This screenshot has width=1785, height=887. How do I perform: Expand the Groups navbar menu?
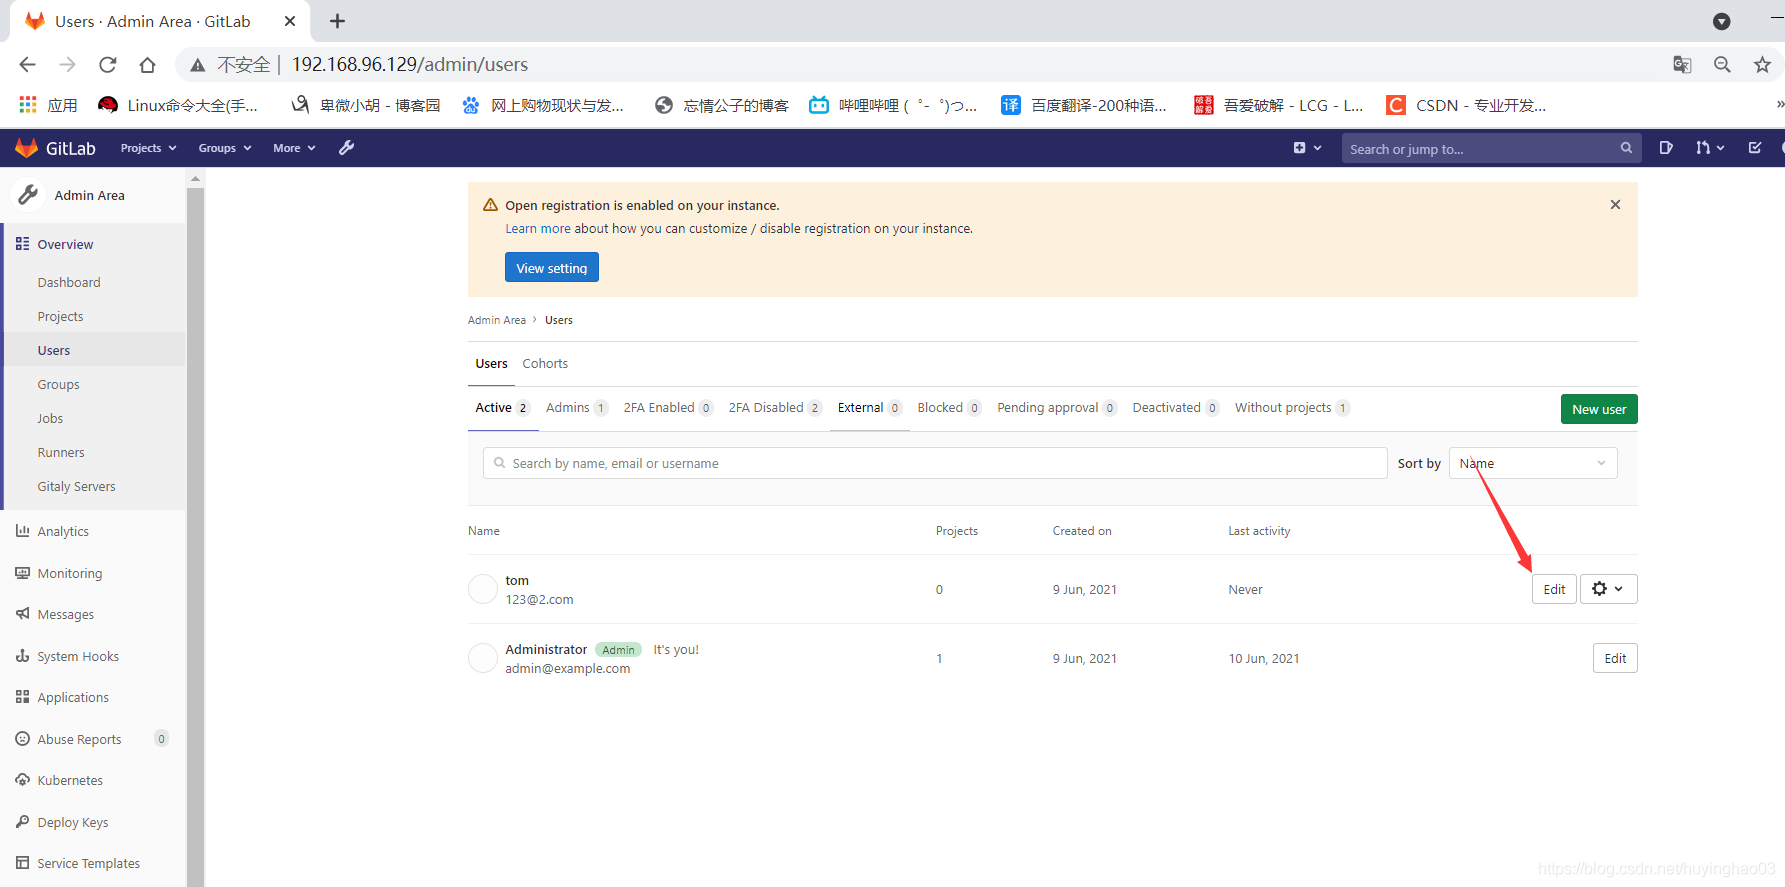(225, 148)
